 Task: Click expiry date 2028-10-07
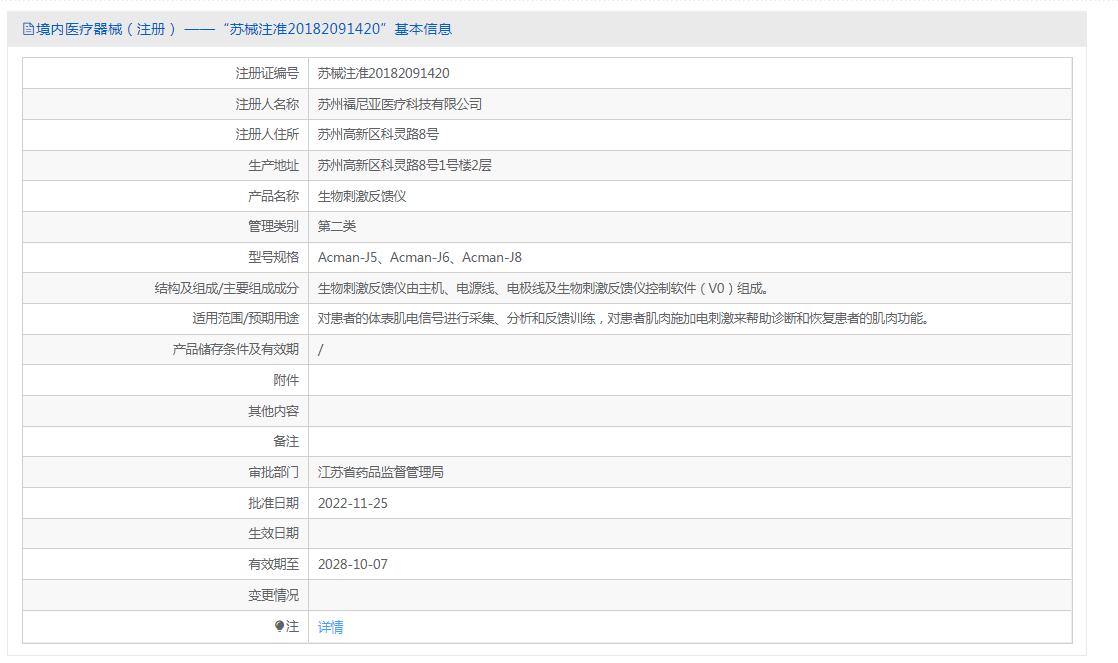[x=353, y=565]
